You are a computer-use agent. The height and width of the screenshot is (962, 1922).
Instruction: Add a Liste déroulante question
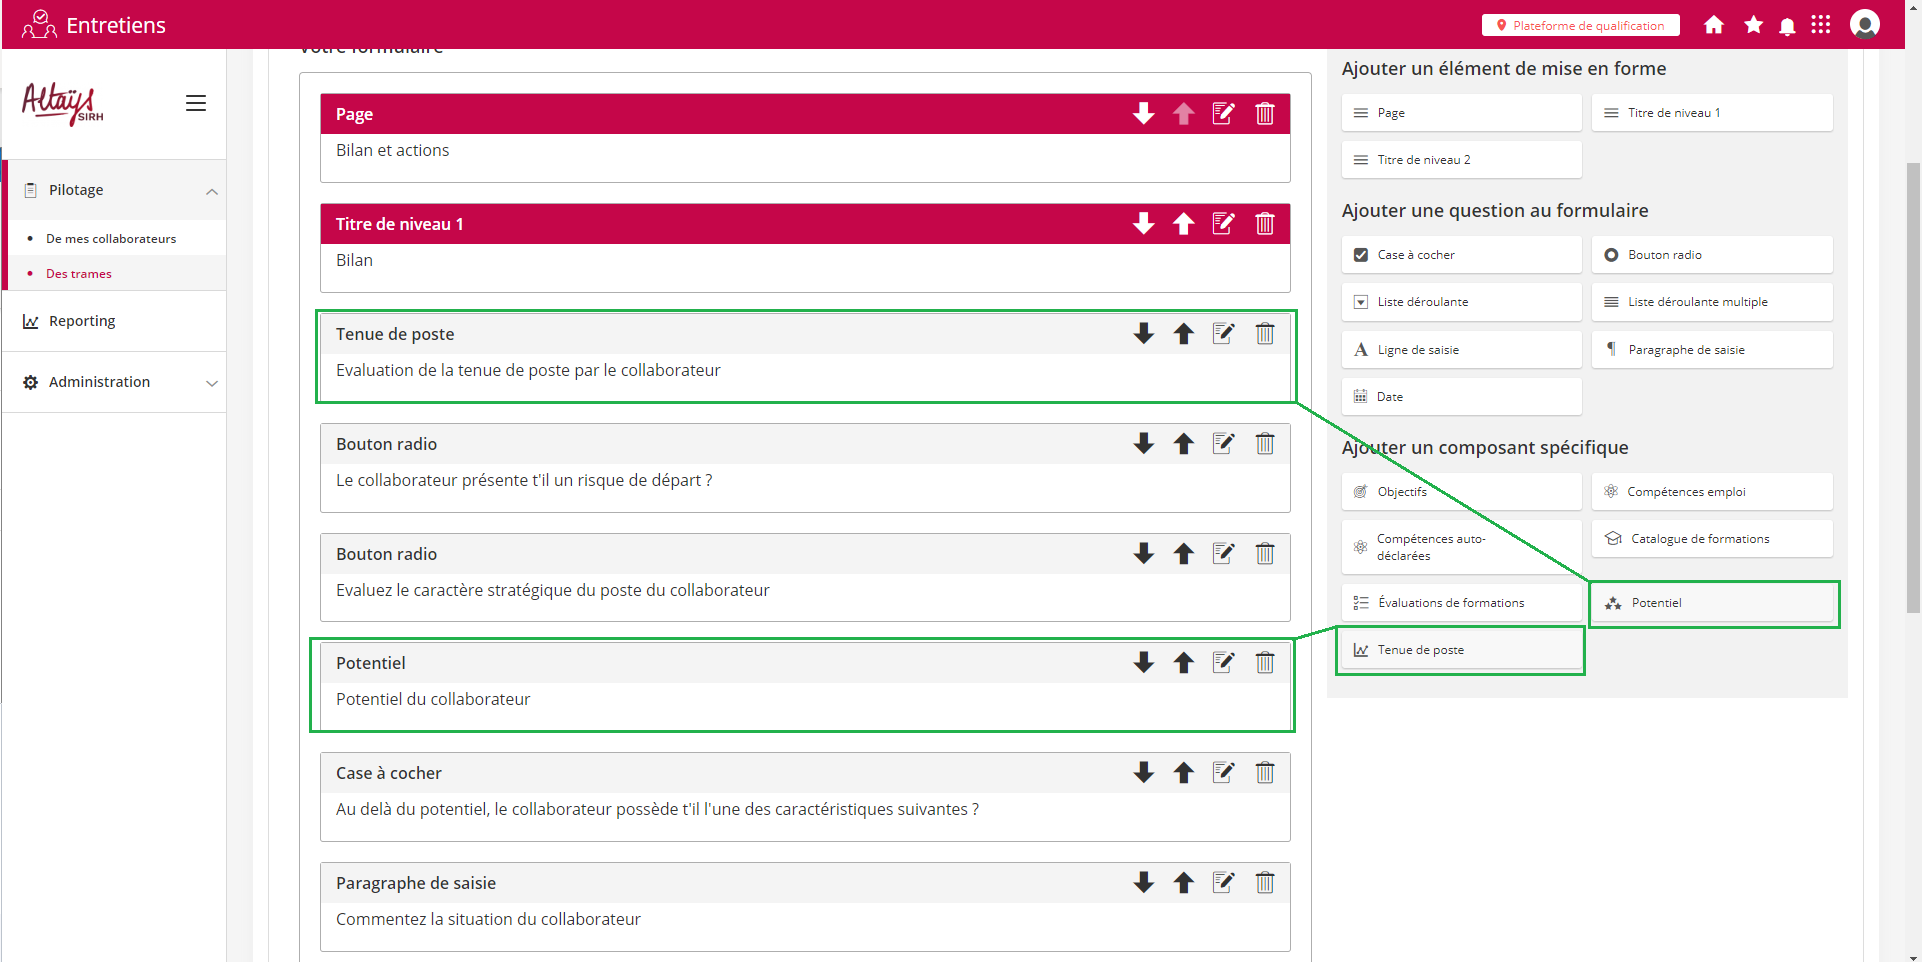click(x=1461, y=302)
